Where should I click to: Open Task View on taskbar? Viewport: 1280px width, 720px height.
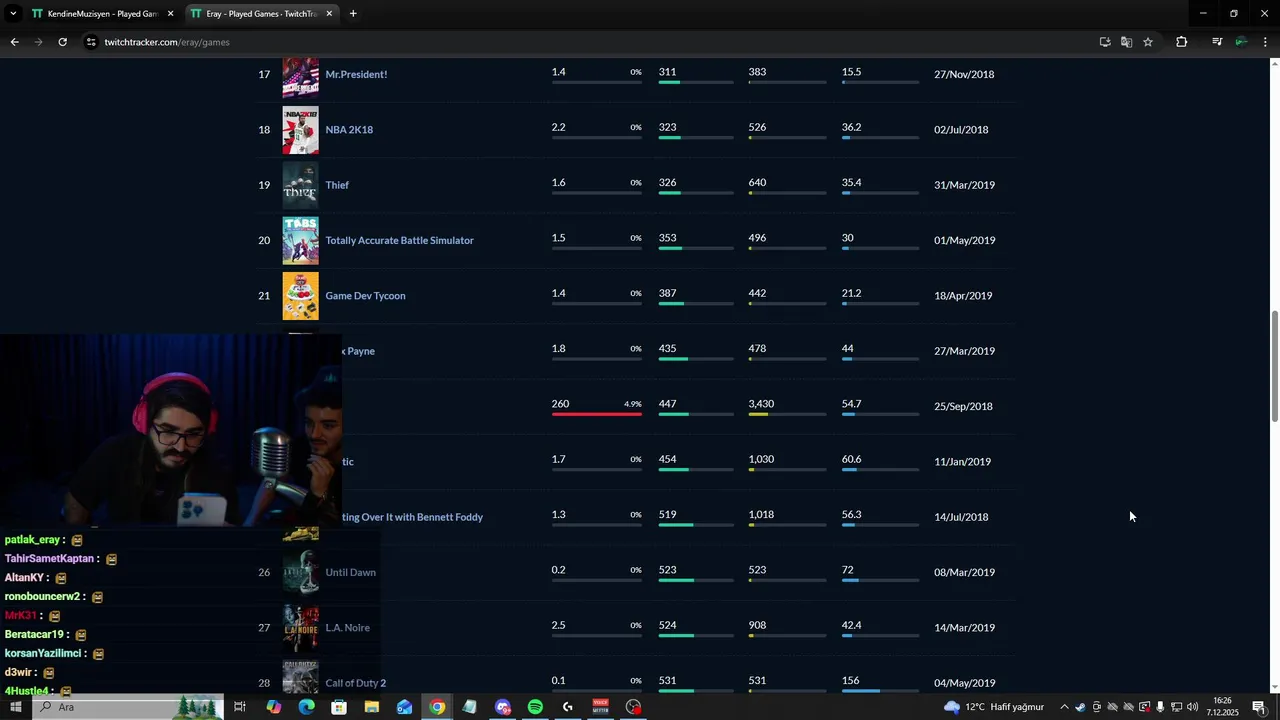tap(240, 707)
